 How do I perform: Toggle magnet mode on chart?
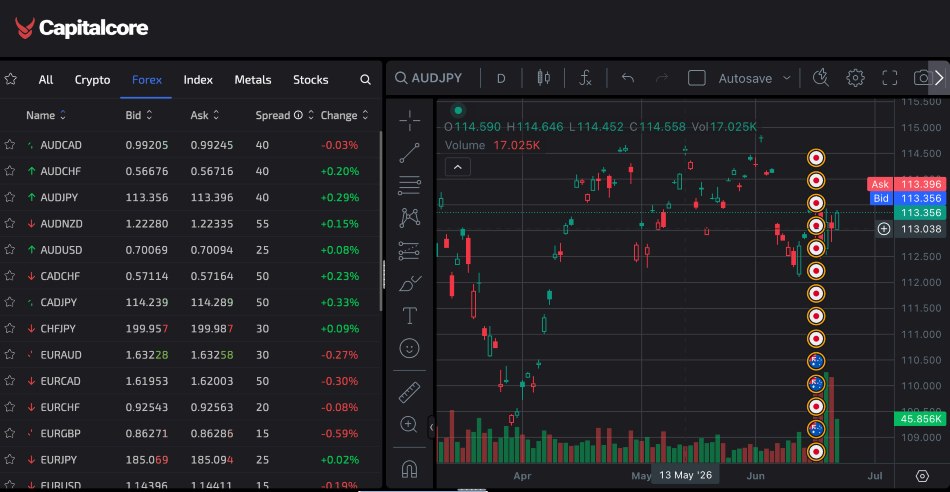[410, 468]
